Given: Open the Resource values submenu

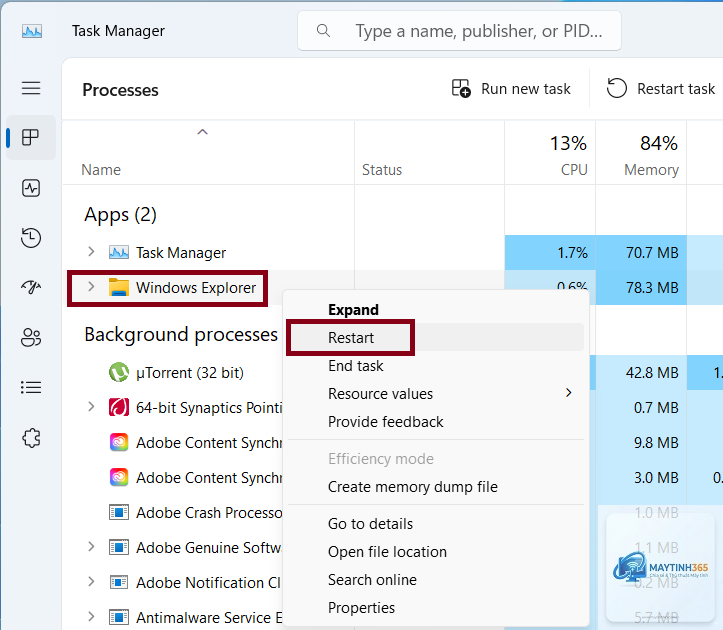Looking at the screenshot, I should (436, 393).
